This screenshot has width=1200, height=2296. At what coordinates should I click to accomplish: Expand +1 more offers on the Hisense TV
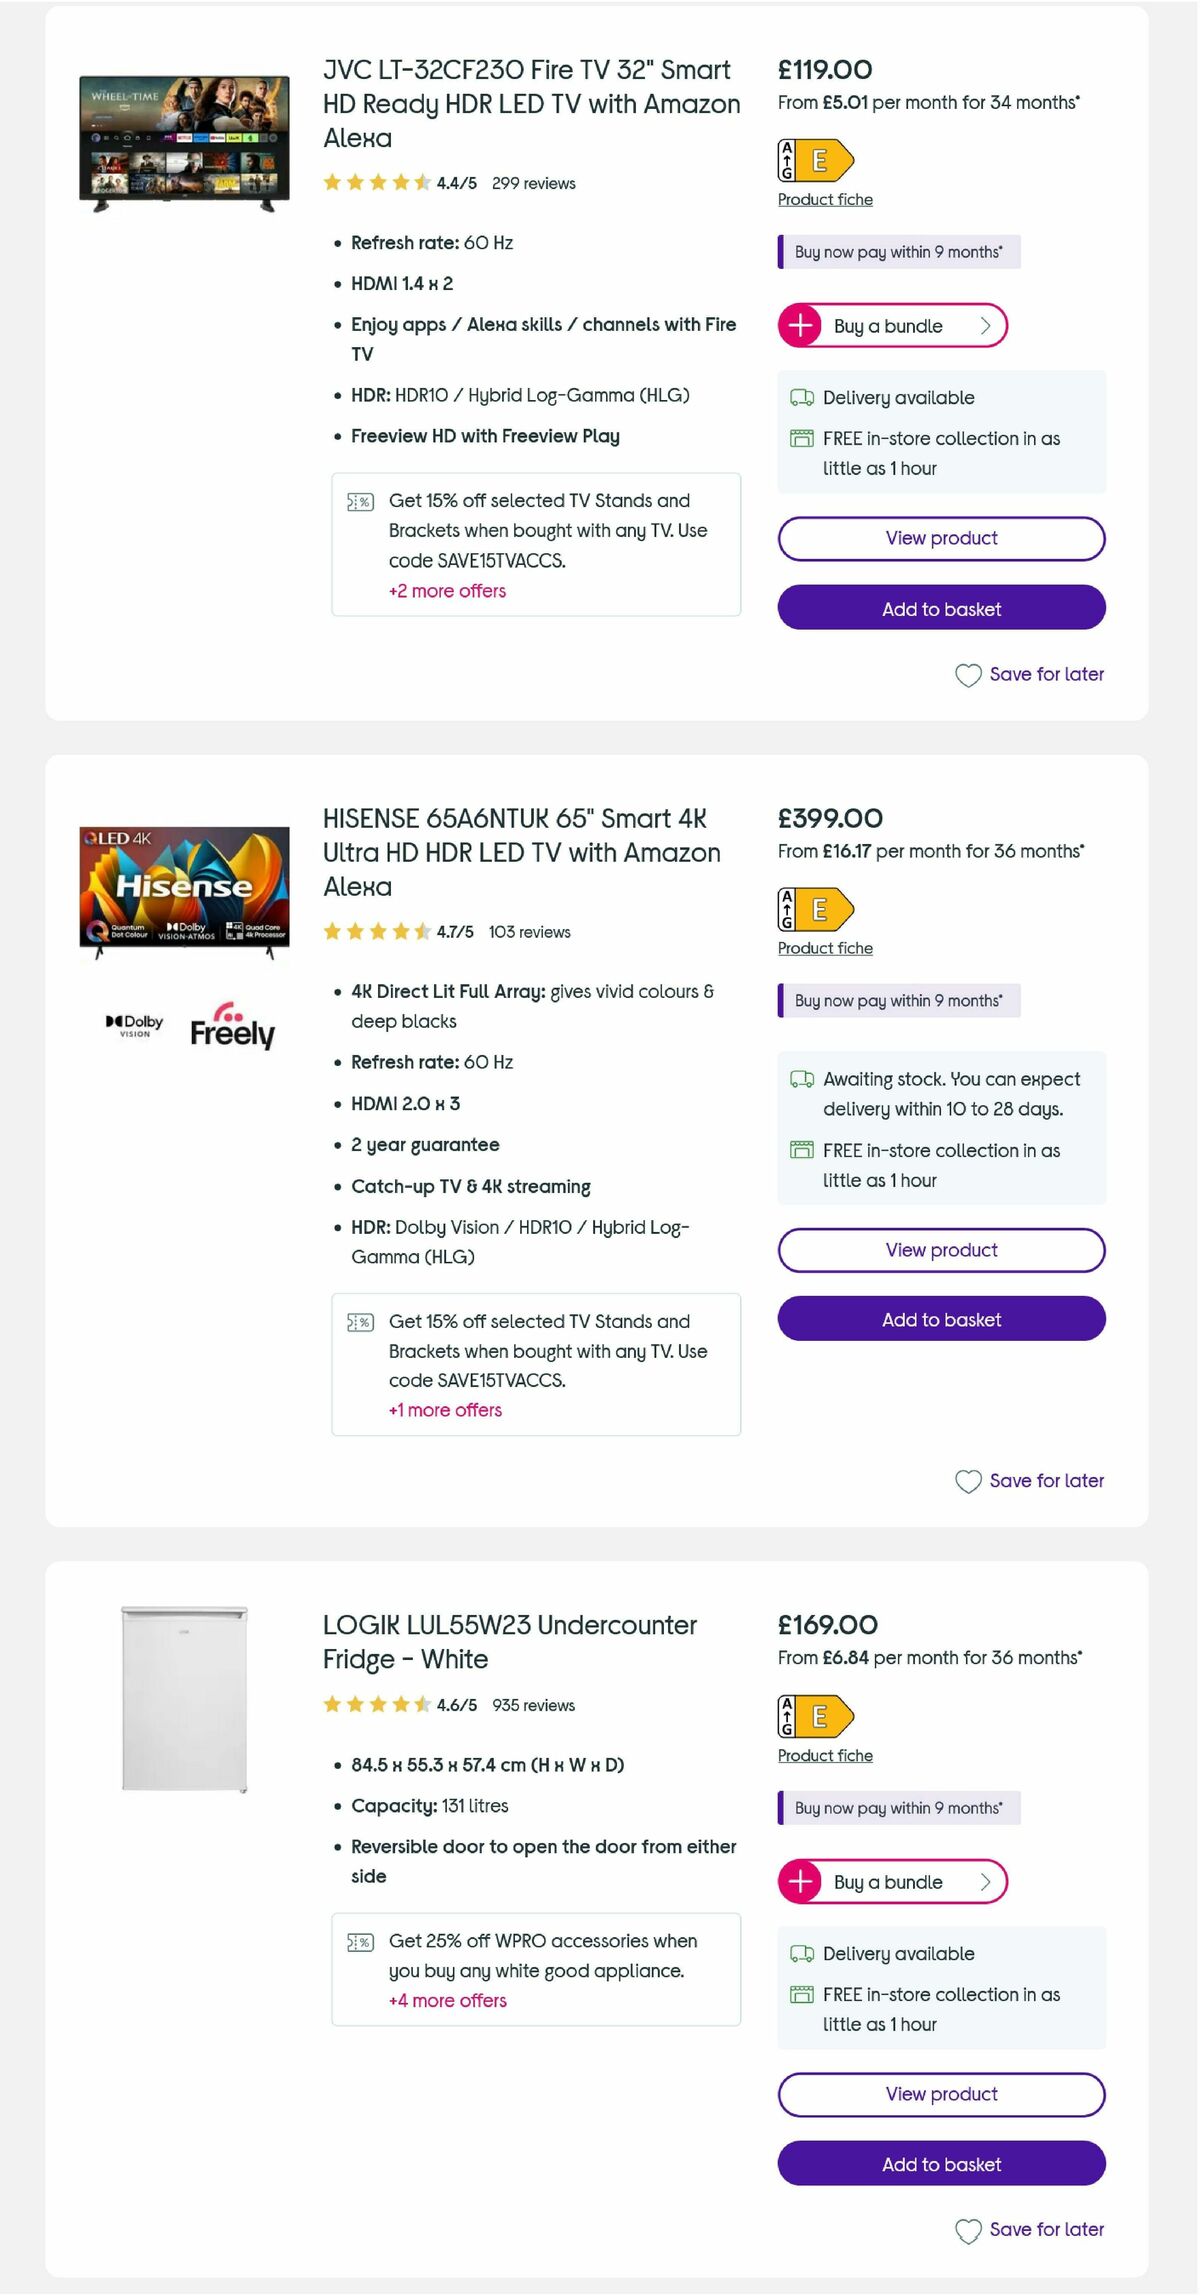(445, 1410)
